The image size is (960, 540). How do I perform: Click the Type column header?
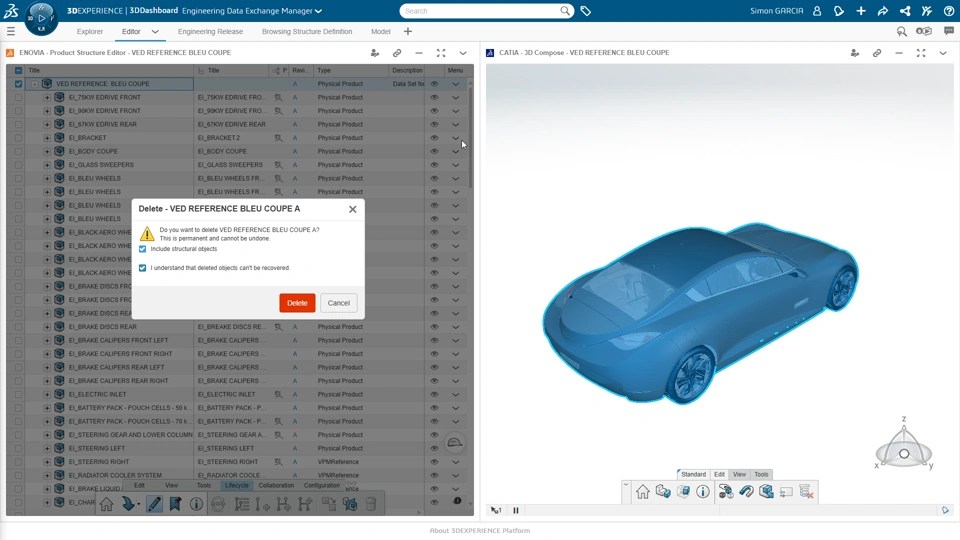(324, 70)
